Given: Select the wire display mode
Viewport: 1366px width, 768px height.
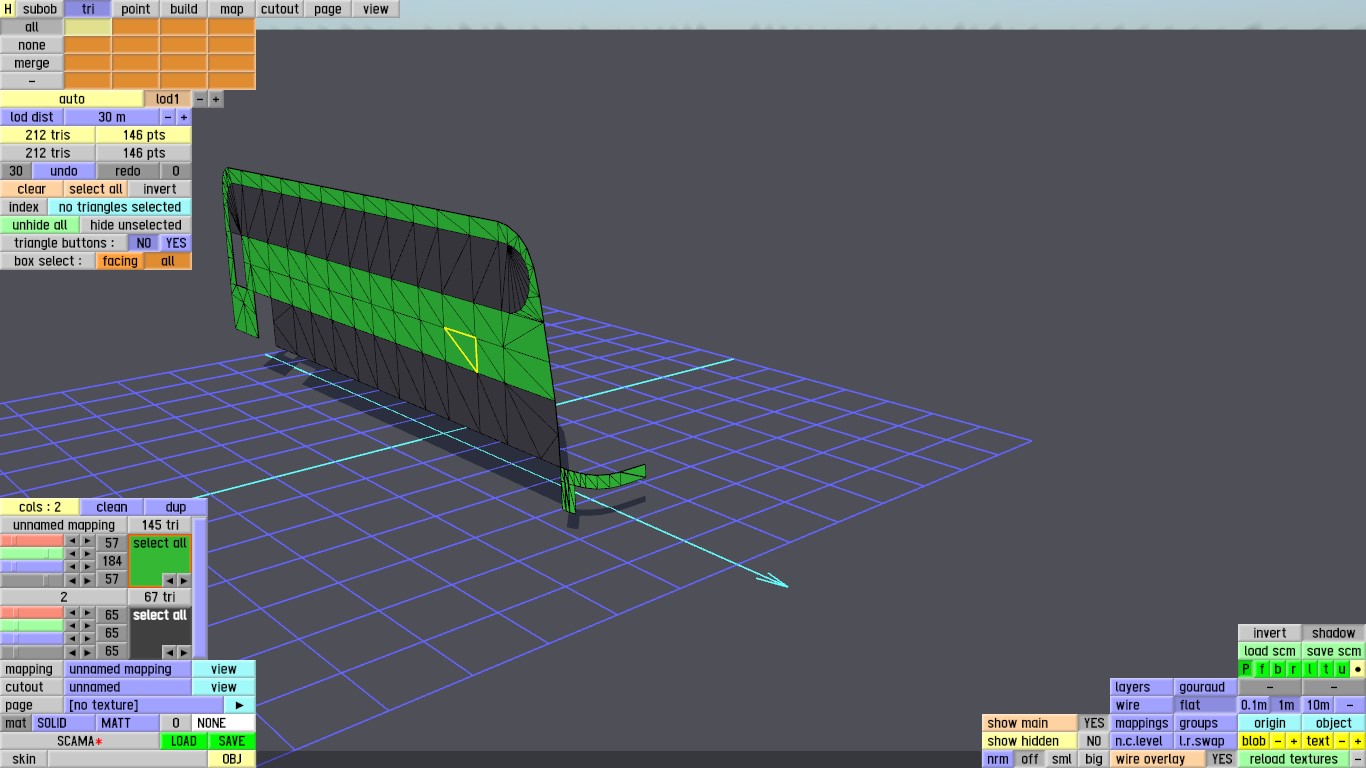Looking at the screenshot, I should point(1142,705).
